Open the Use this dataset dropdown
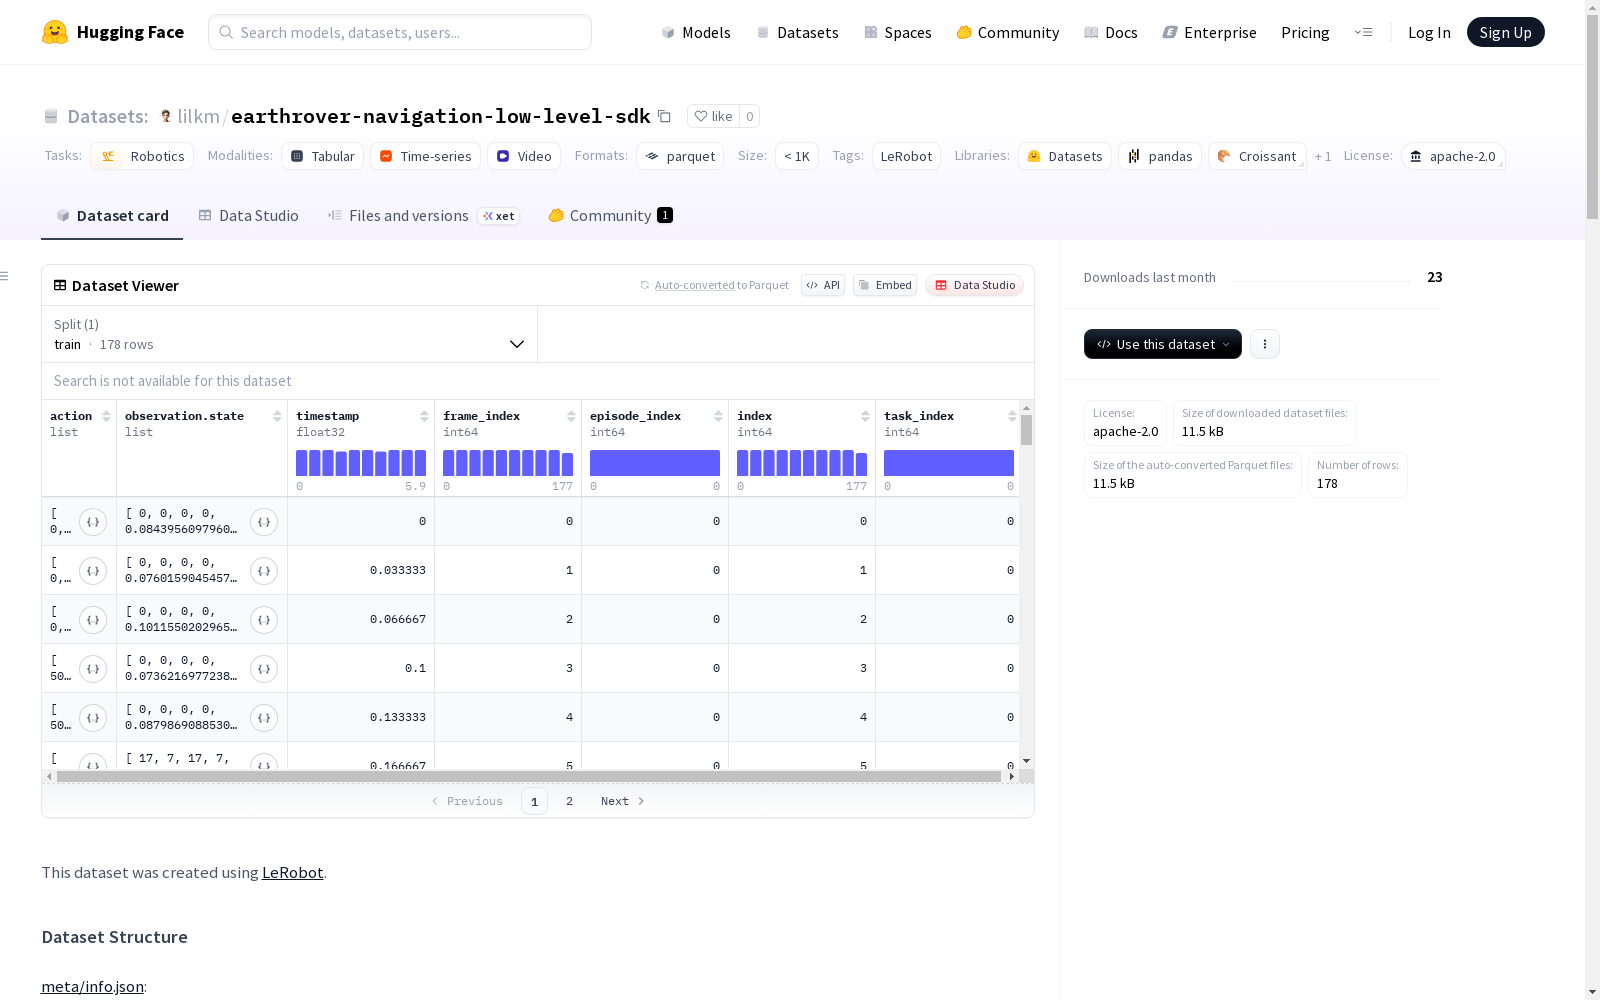1600x1000 pixels. [1163, 344]
